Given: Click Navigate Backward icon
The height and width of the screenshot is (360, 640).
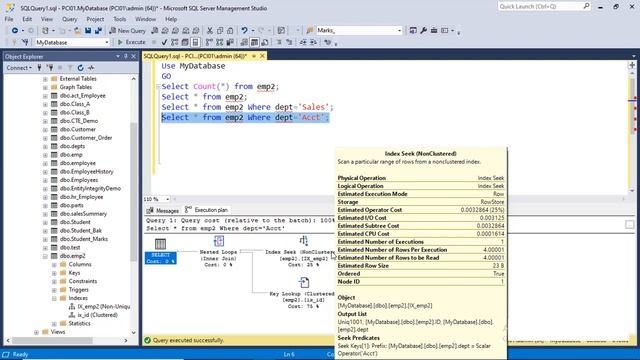Looking at the screenshot, I should [x=15, y=31].
